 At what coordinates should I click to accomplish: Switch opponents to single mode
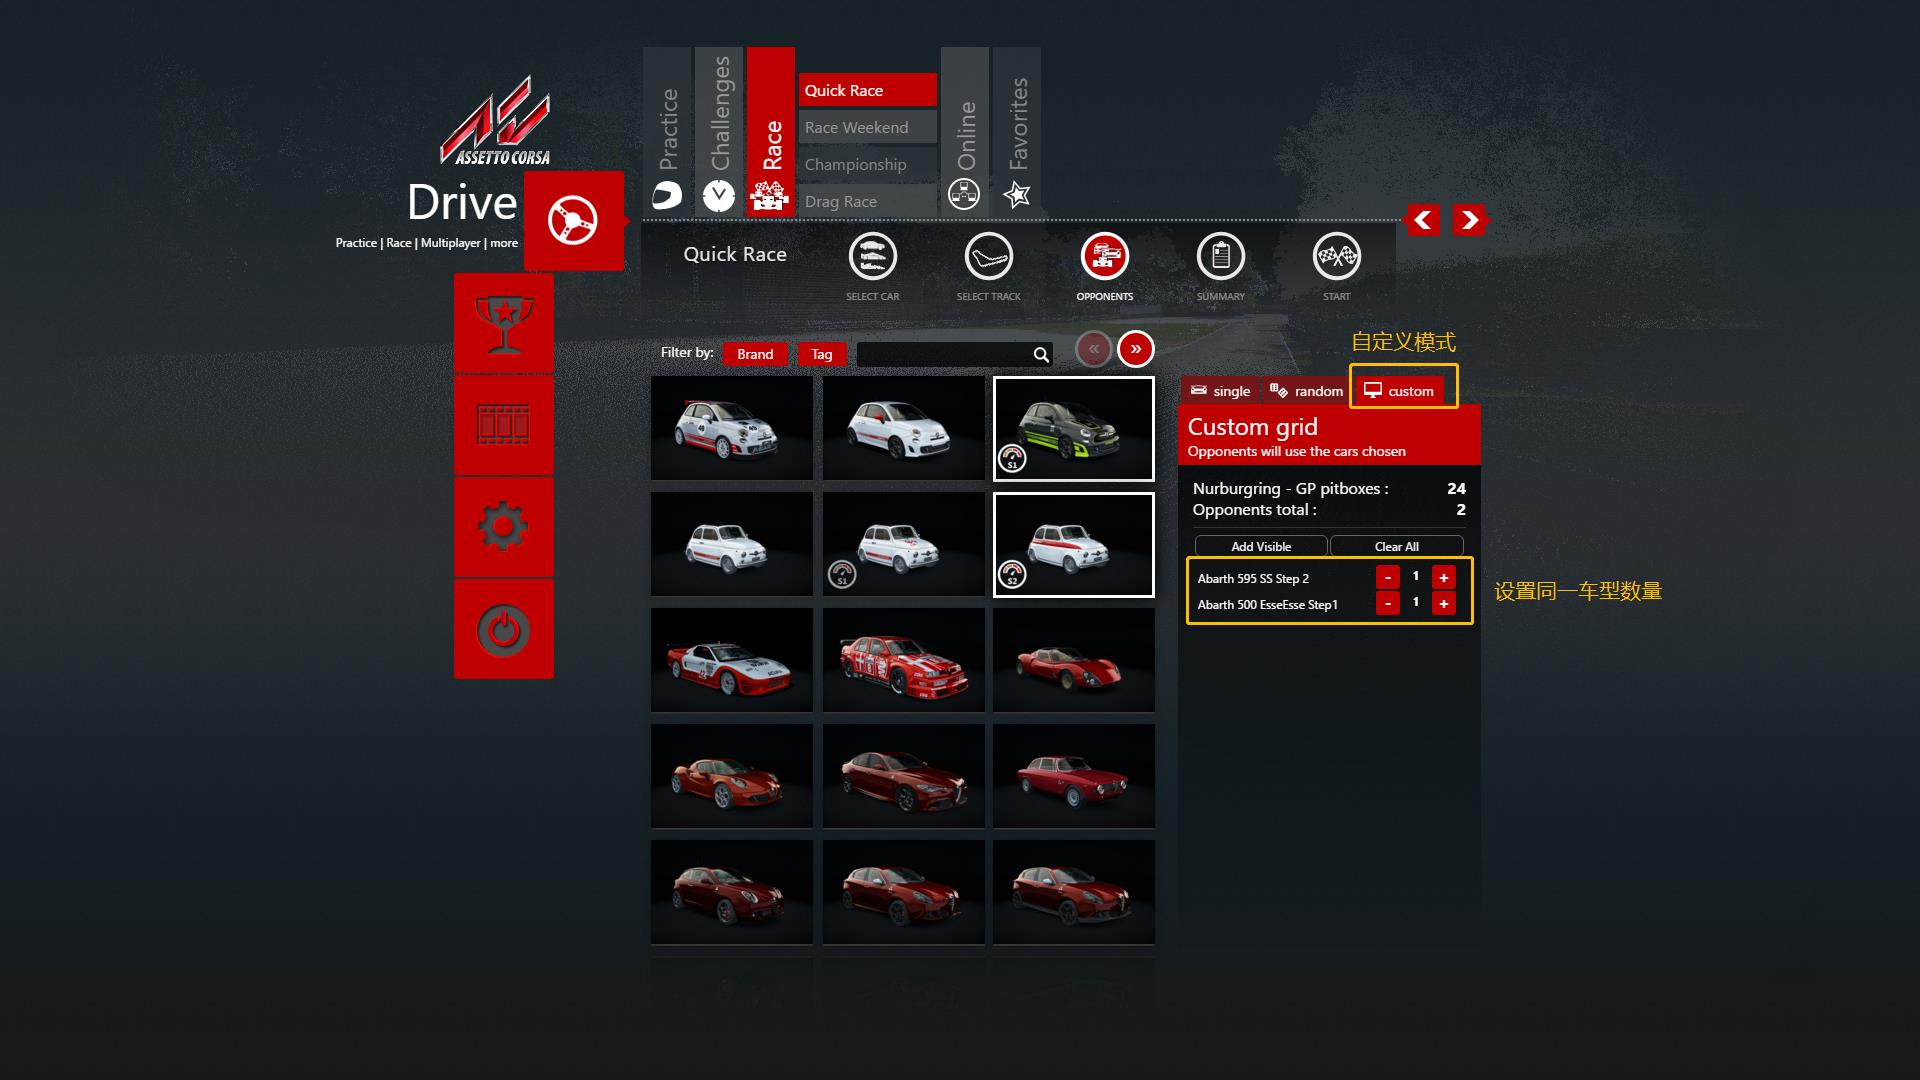coord(1220,391)
